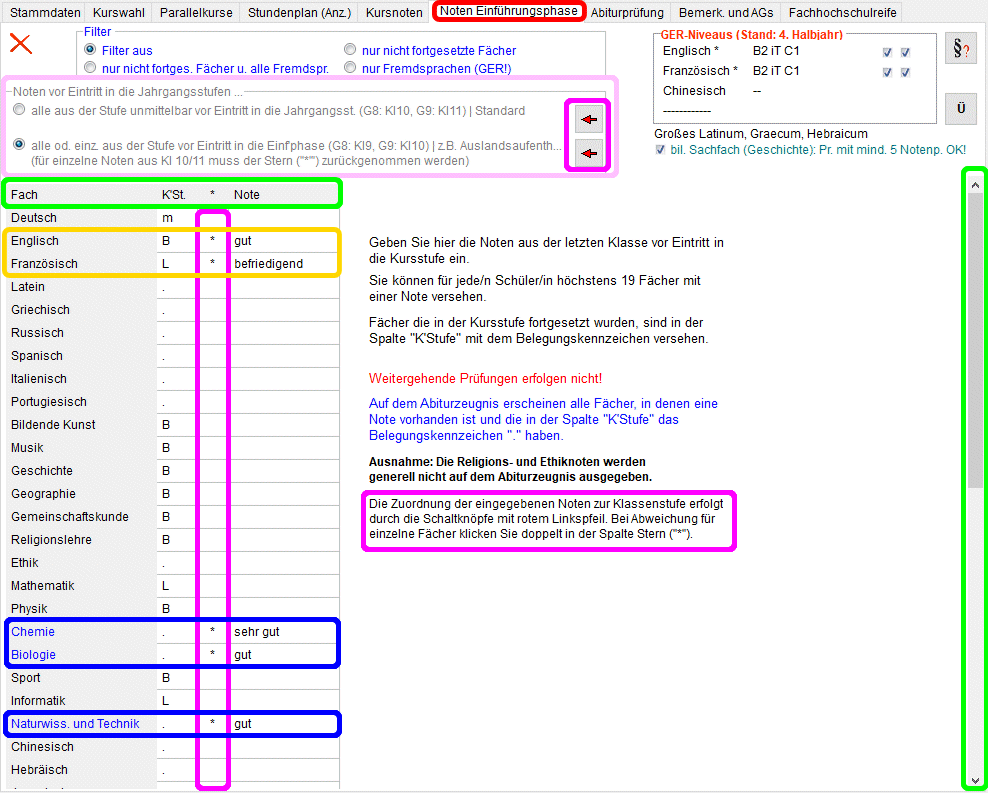
Task: Toggle first checkbox in Englisch GER row
Action: tap(887, 52)
